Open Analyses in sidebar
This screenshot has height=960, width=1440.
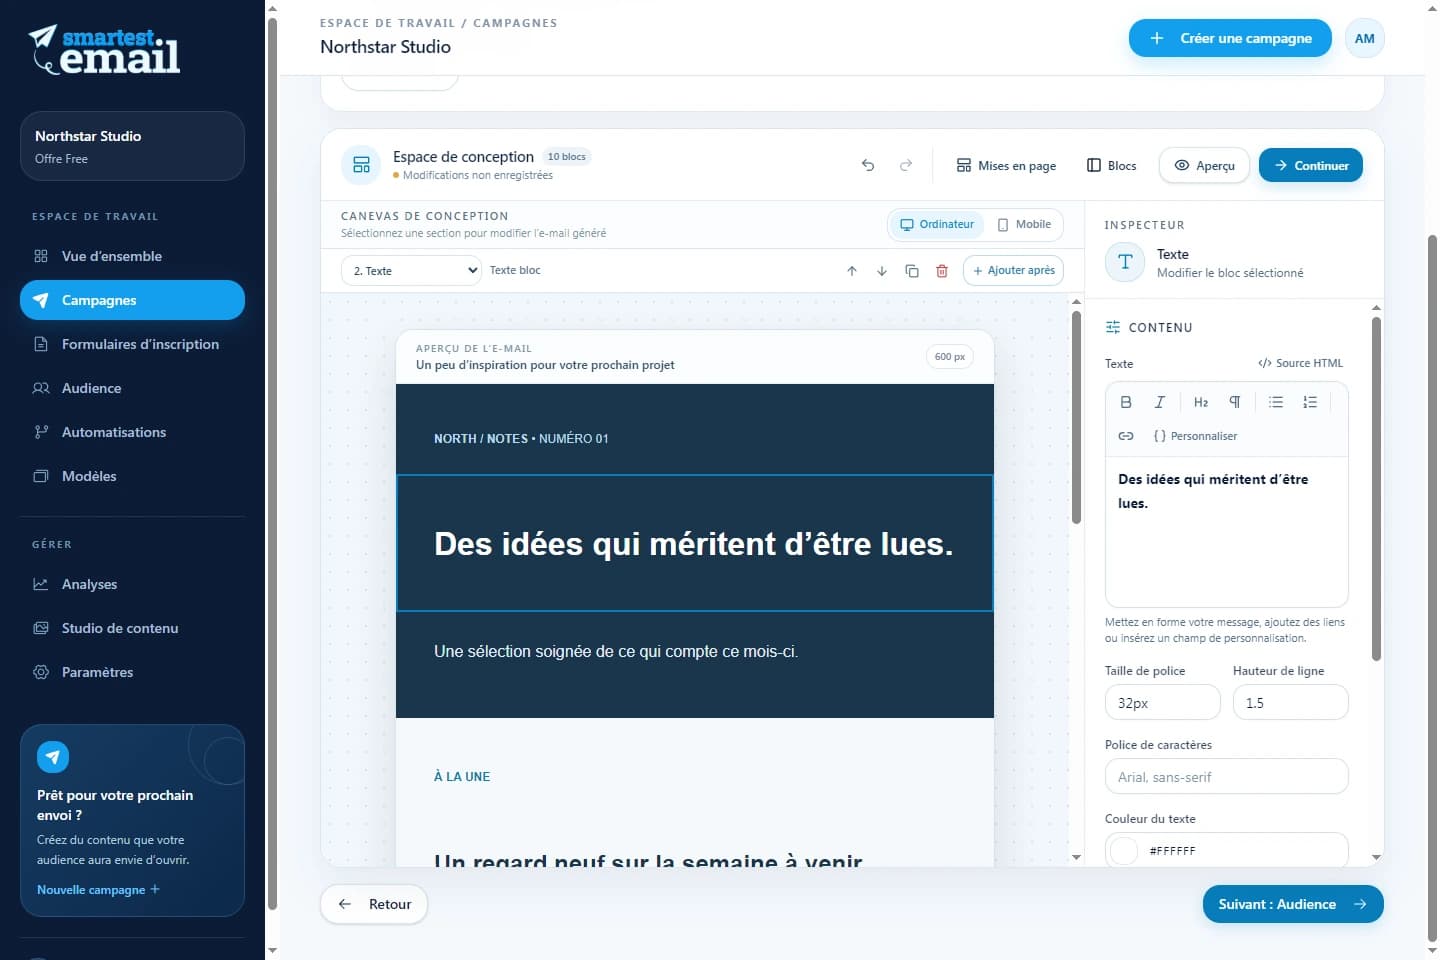[132, 584]
